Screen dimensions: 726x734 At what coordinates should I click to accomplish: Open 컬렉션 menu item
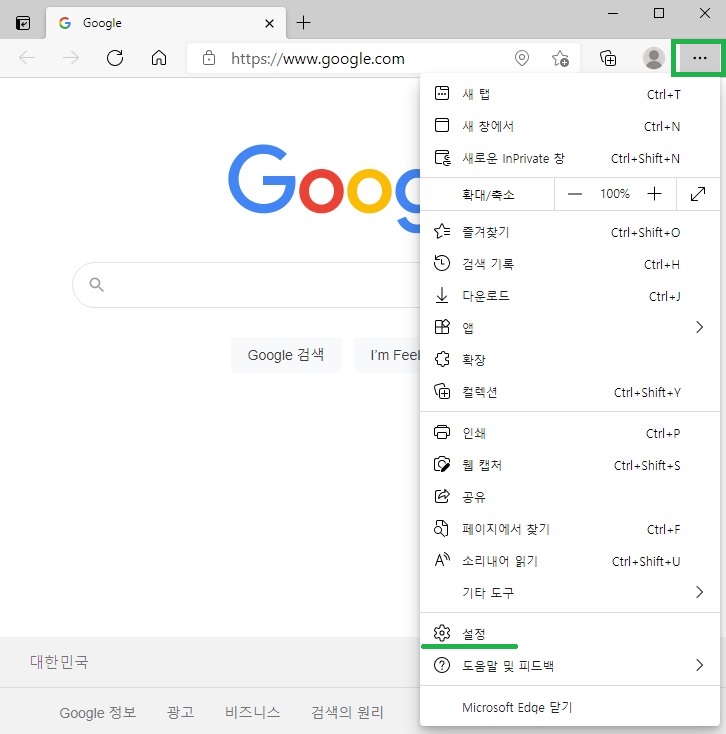(570, 392)
